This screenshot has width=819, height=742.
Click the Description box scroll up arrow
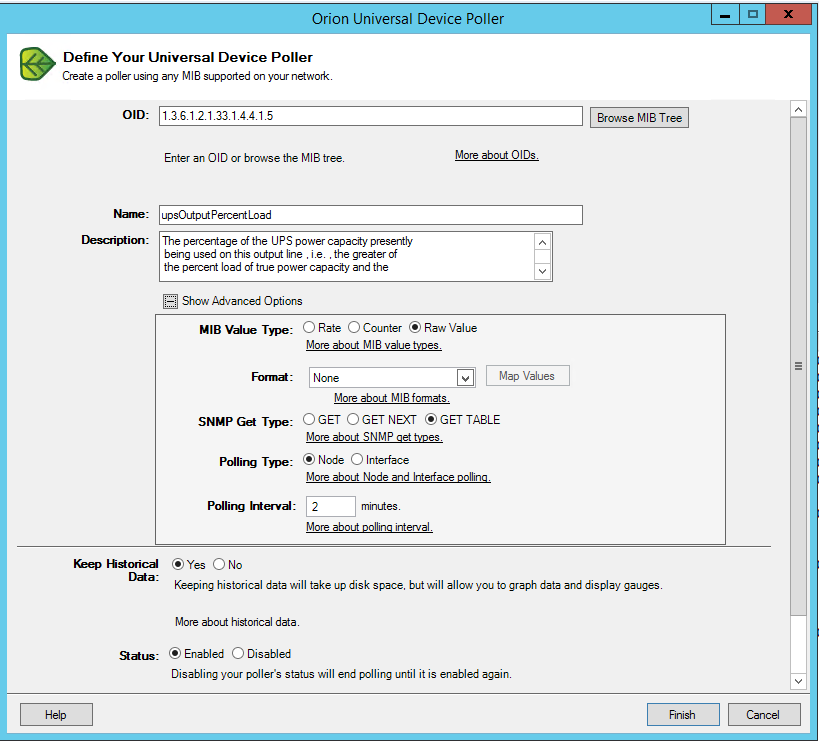542,242
